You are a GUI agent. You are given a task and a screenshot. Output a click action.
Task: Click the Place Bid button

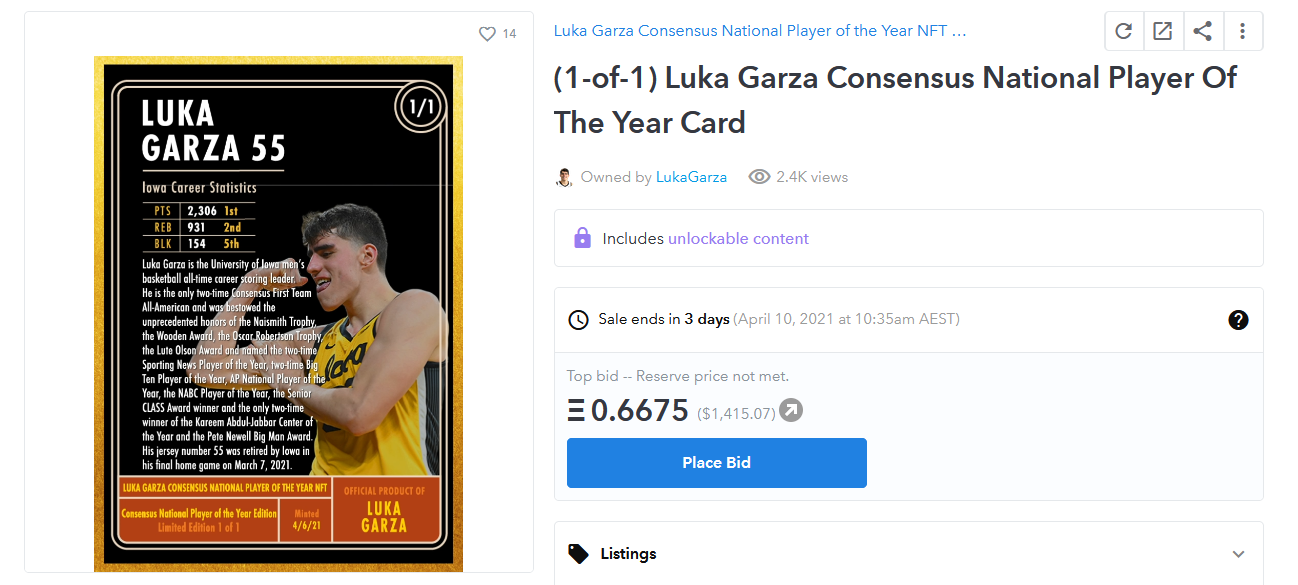point(716,463)
